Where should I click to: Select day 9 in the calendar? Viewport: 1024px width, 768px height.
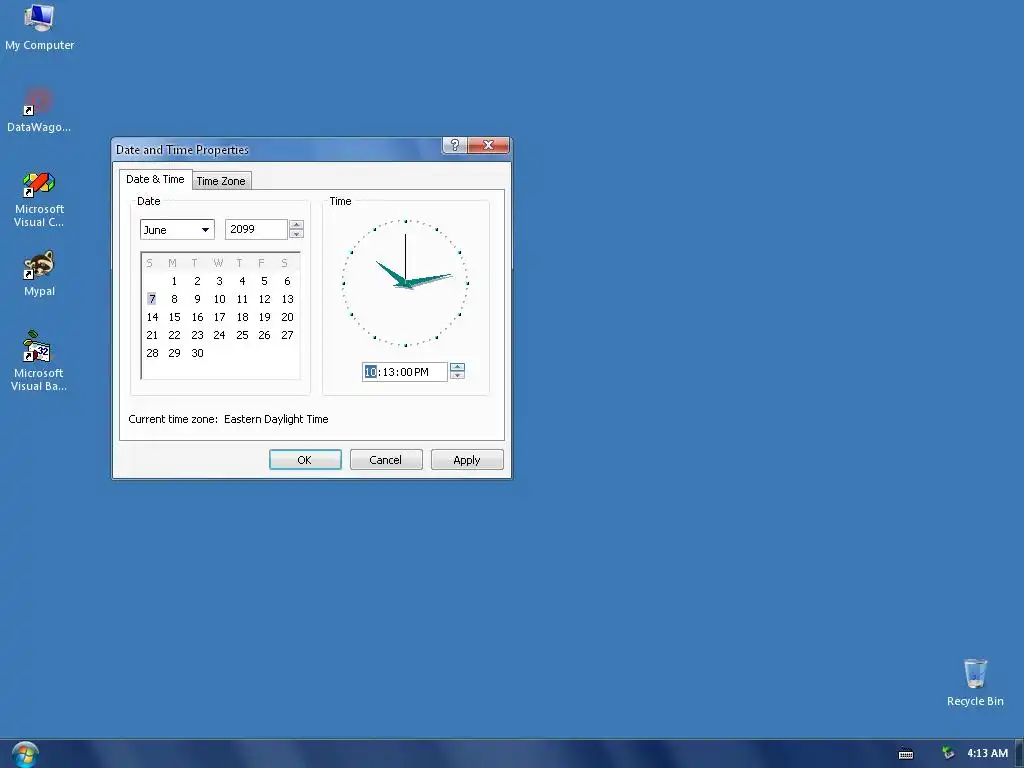(x=197, y=299)
